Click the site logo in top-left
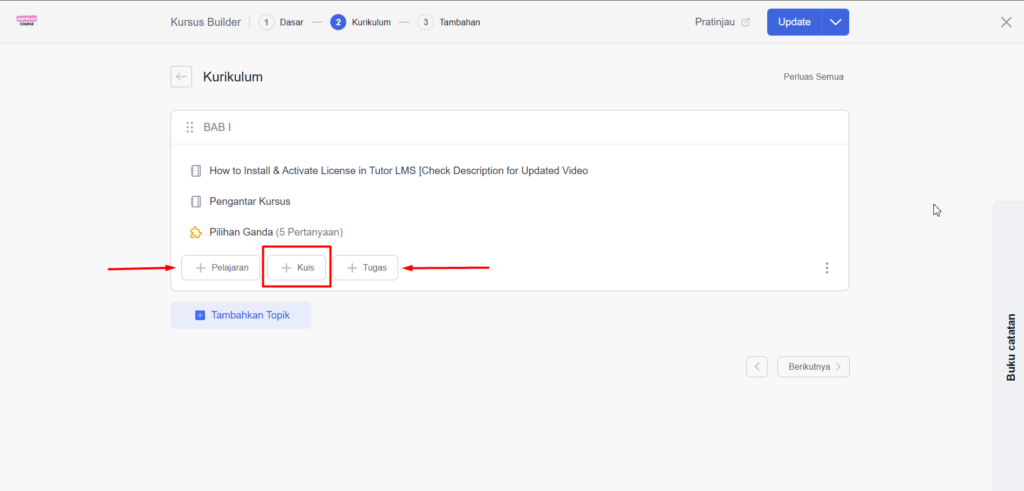 click(27, 21)
